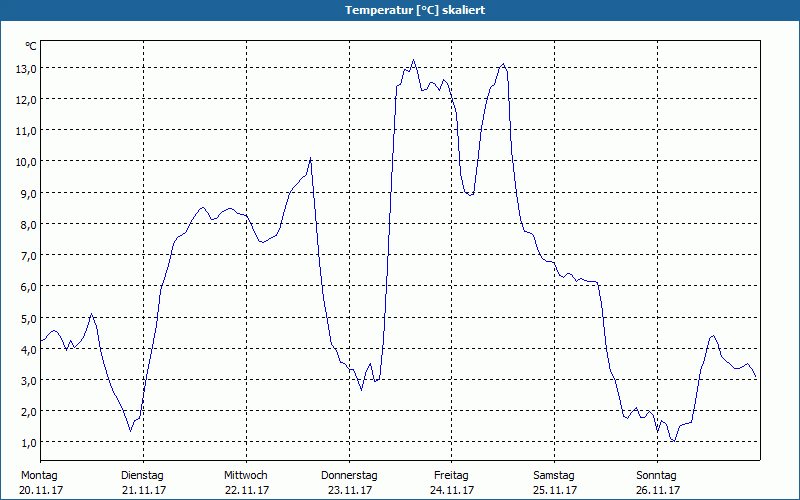This screenshot has height=500, width=800.
Task: Select the 7,0 y-axis value
Action: pyautogui.click(x=29, y=256)
